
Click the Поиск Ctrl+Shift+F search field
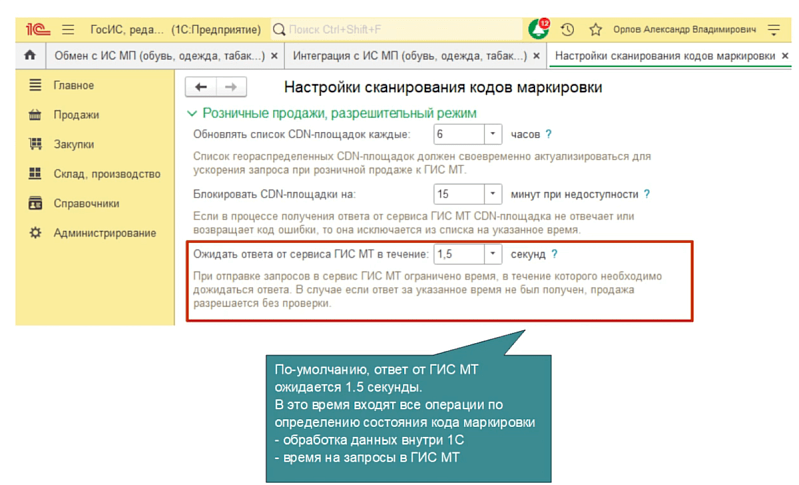(397, 30)
